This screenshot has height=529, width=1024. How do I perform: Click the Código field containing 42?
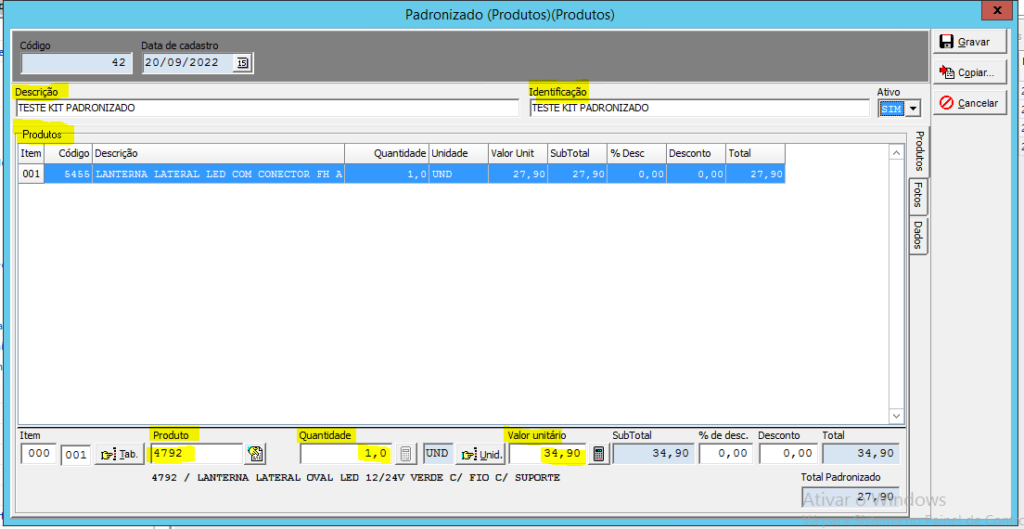pos(77,63)
